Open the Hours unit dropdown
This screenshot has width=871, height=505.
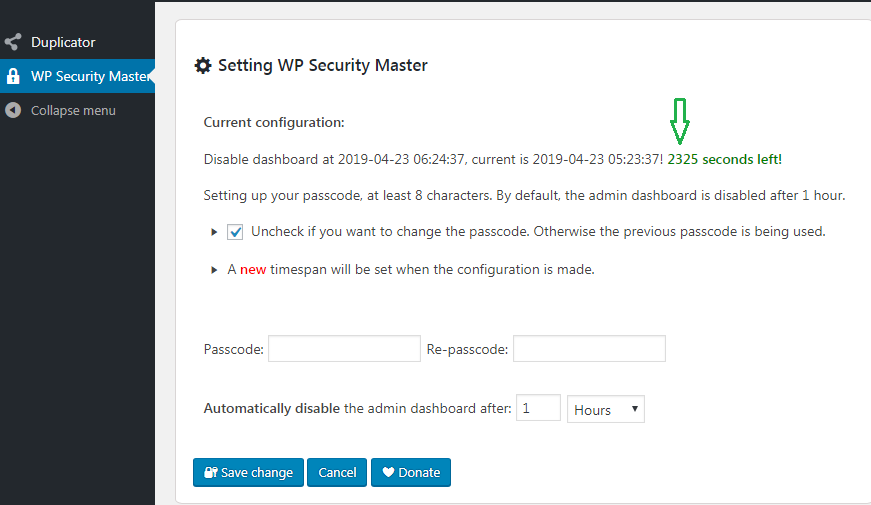click(x=605, y=409)
